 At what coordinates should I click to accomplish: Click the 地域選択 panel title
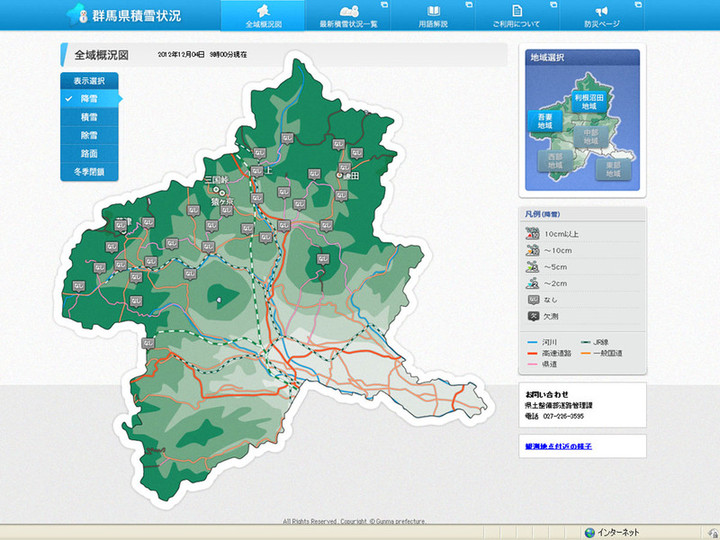[547, 57]
